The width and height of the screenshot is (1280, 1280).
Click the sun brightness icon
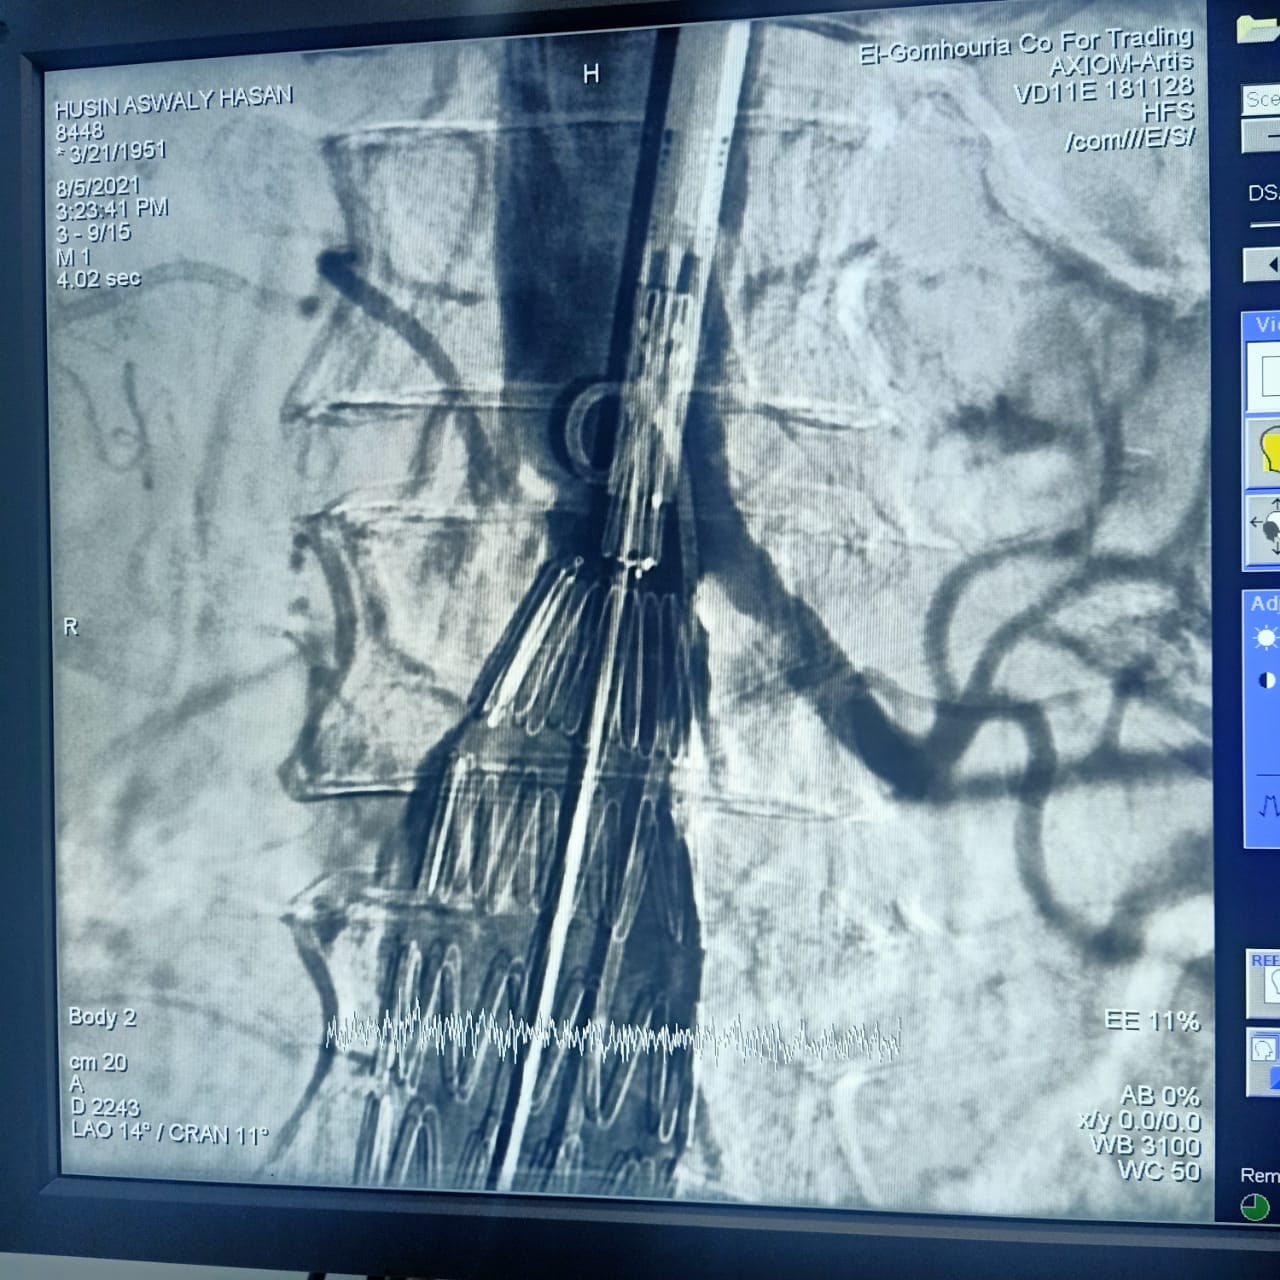(1266, 638)
